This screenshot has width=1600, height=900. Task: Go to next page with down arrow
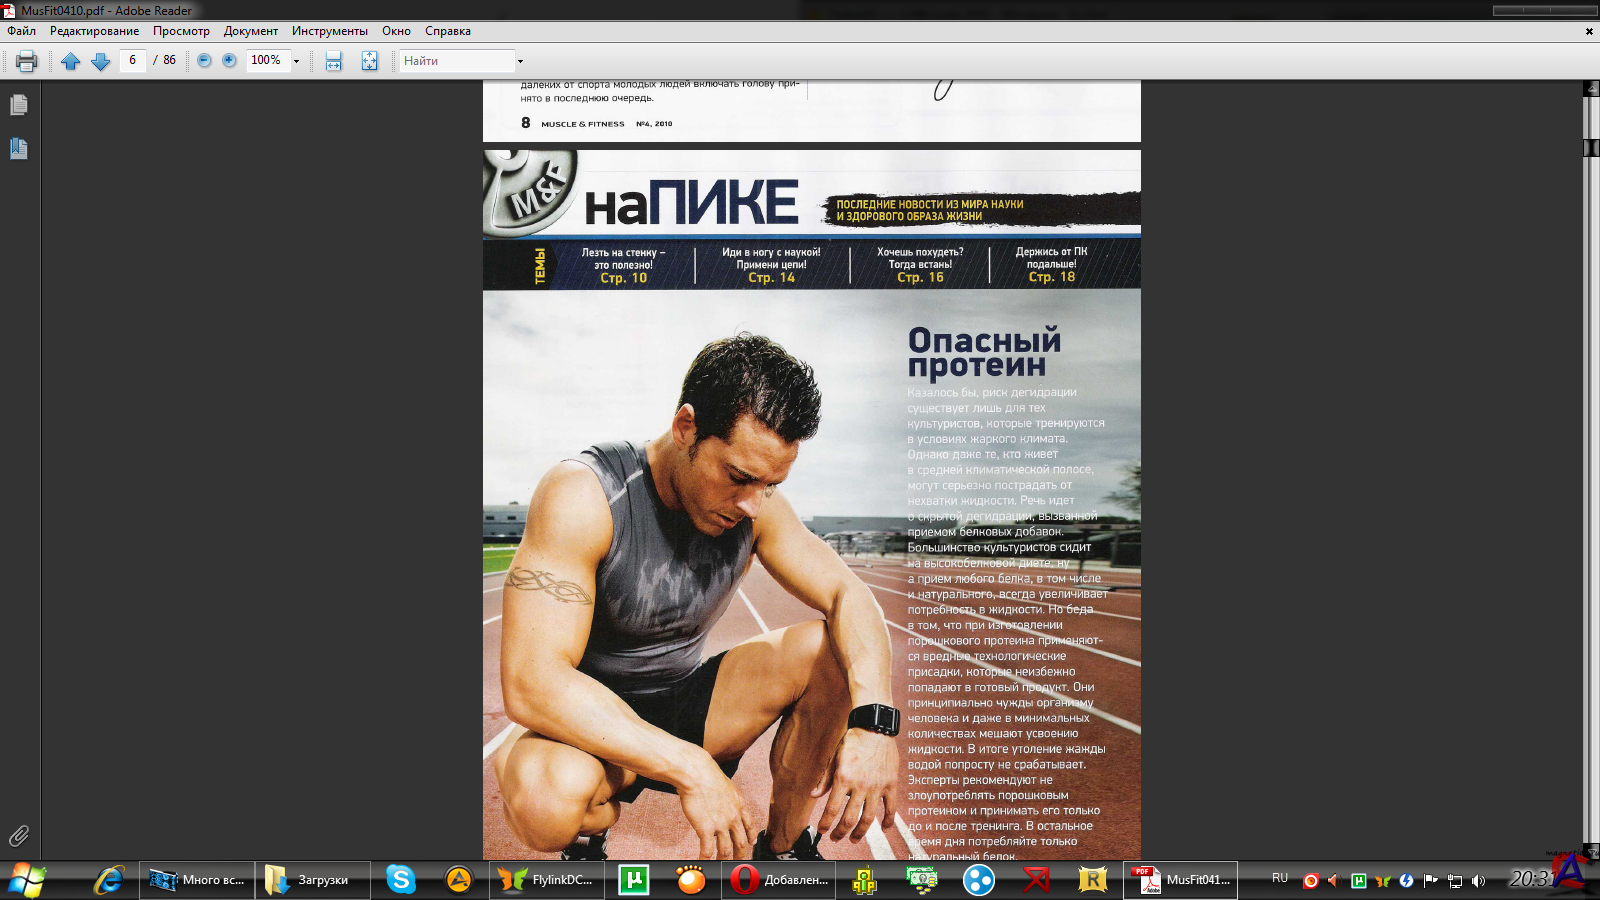pyautogui.click(x=101, y=61)
